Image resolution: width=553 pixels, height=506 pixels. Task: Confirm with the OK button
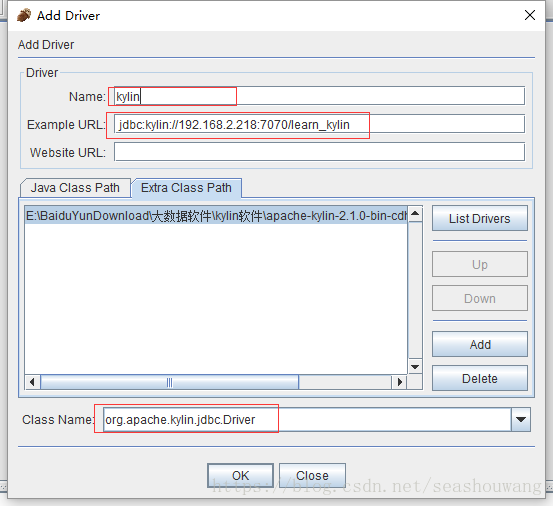pos(240,475)
